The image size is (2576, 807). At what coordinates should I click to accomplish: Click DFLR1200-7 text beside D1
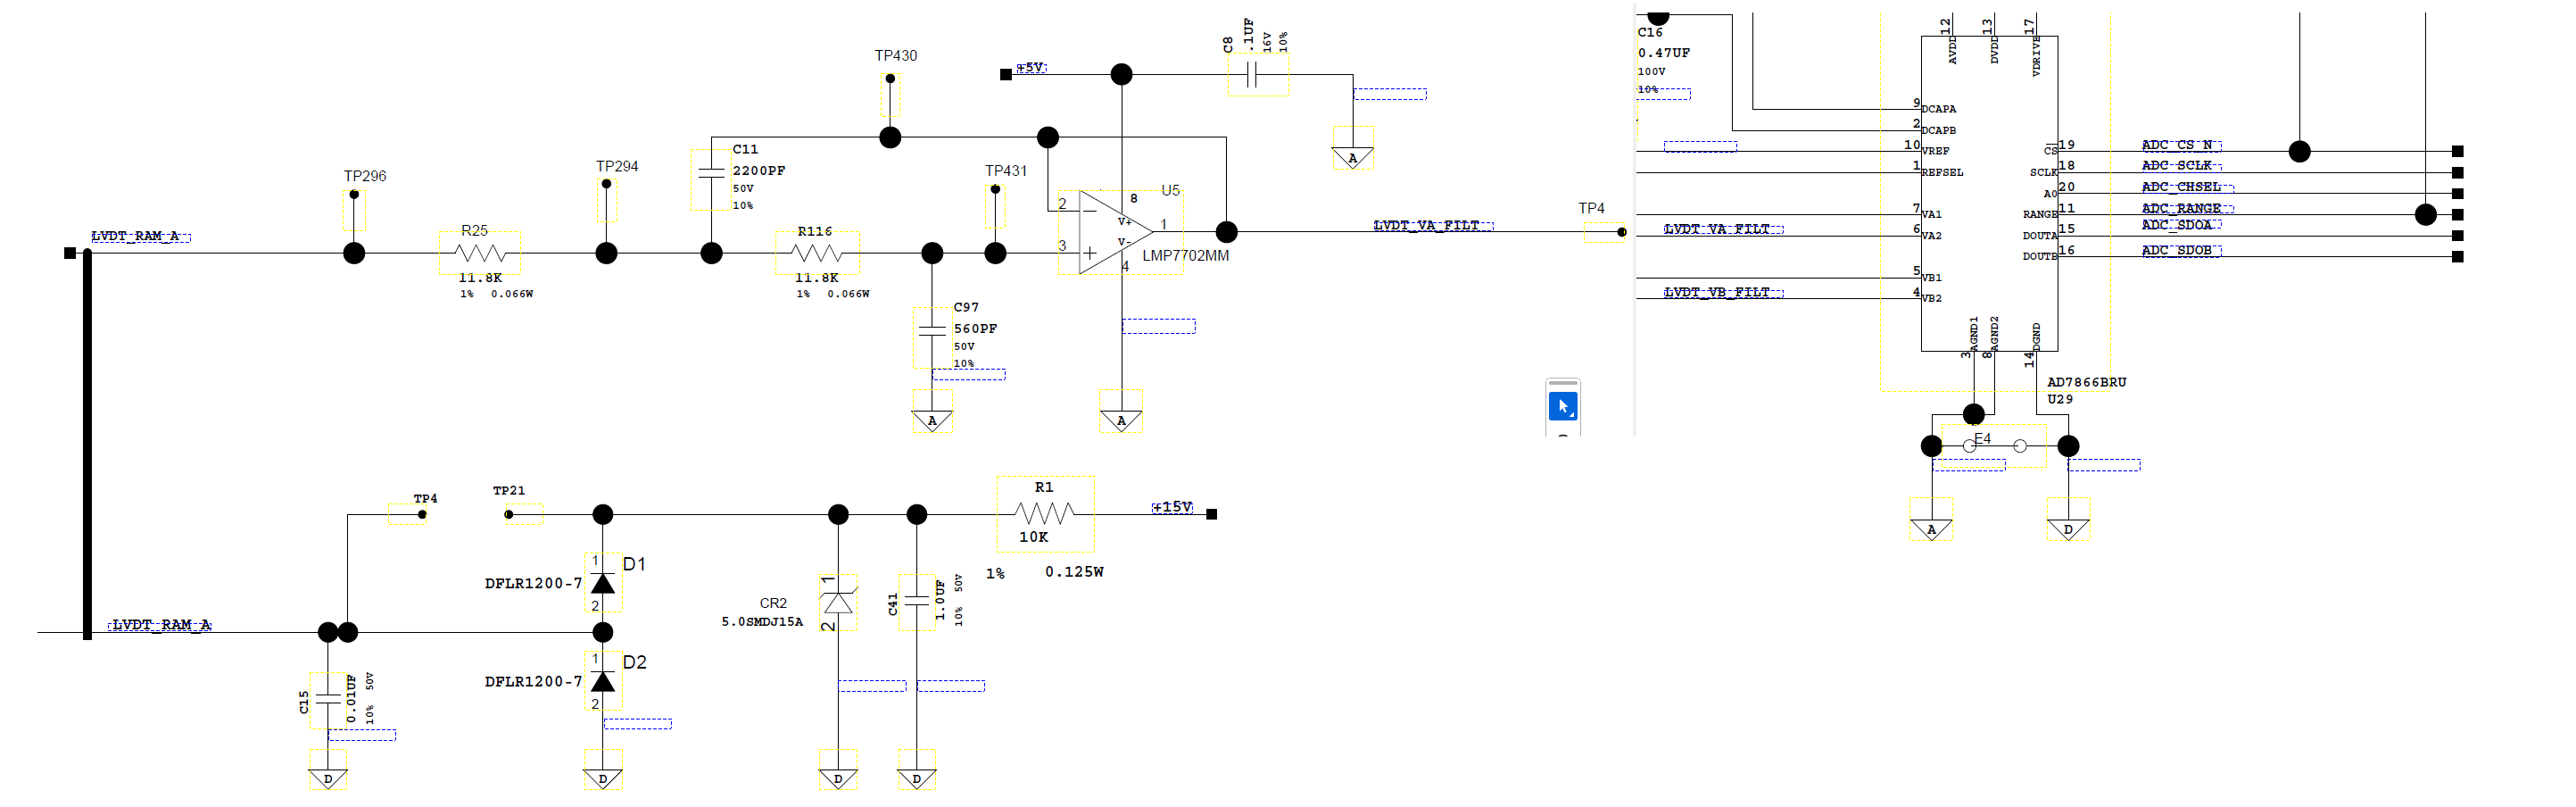(533, 583)
